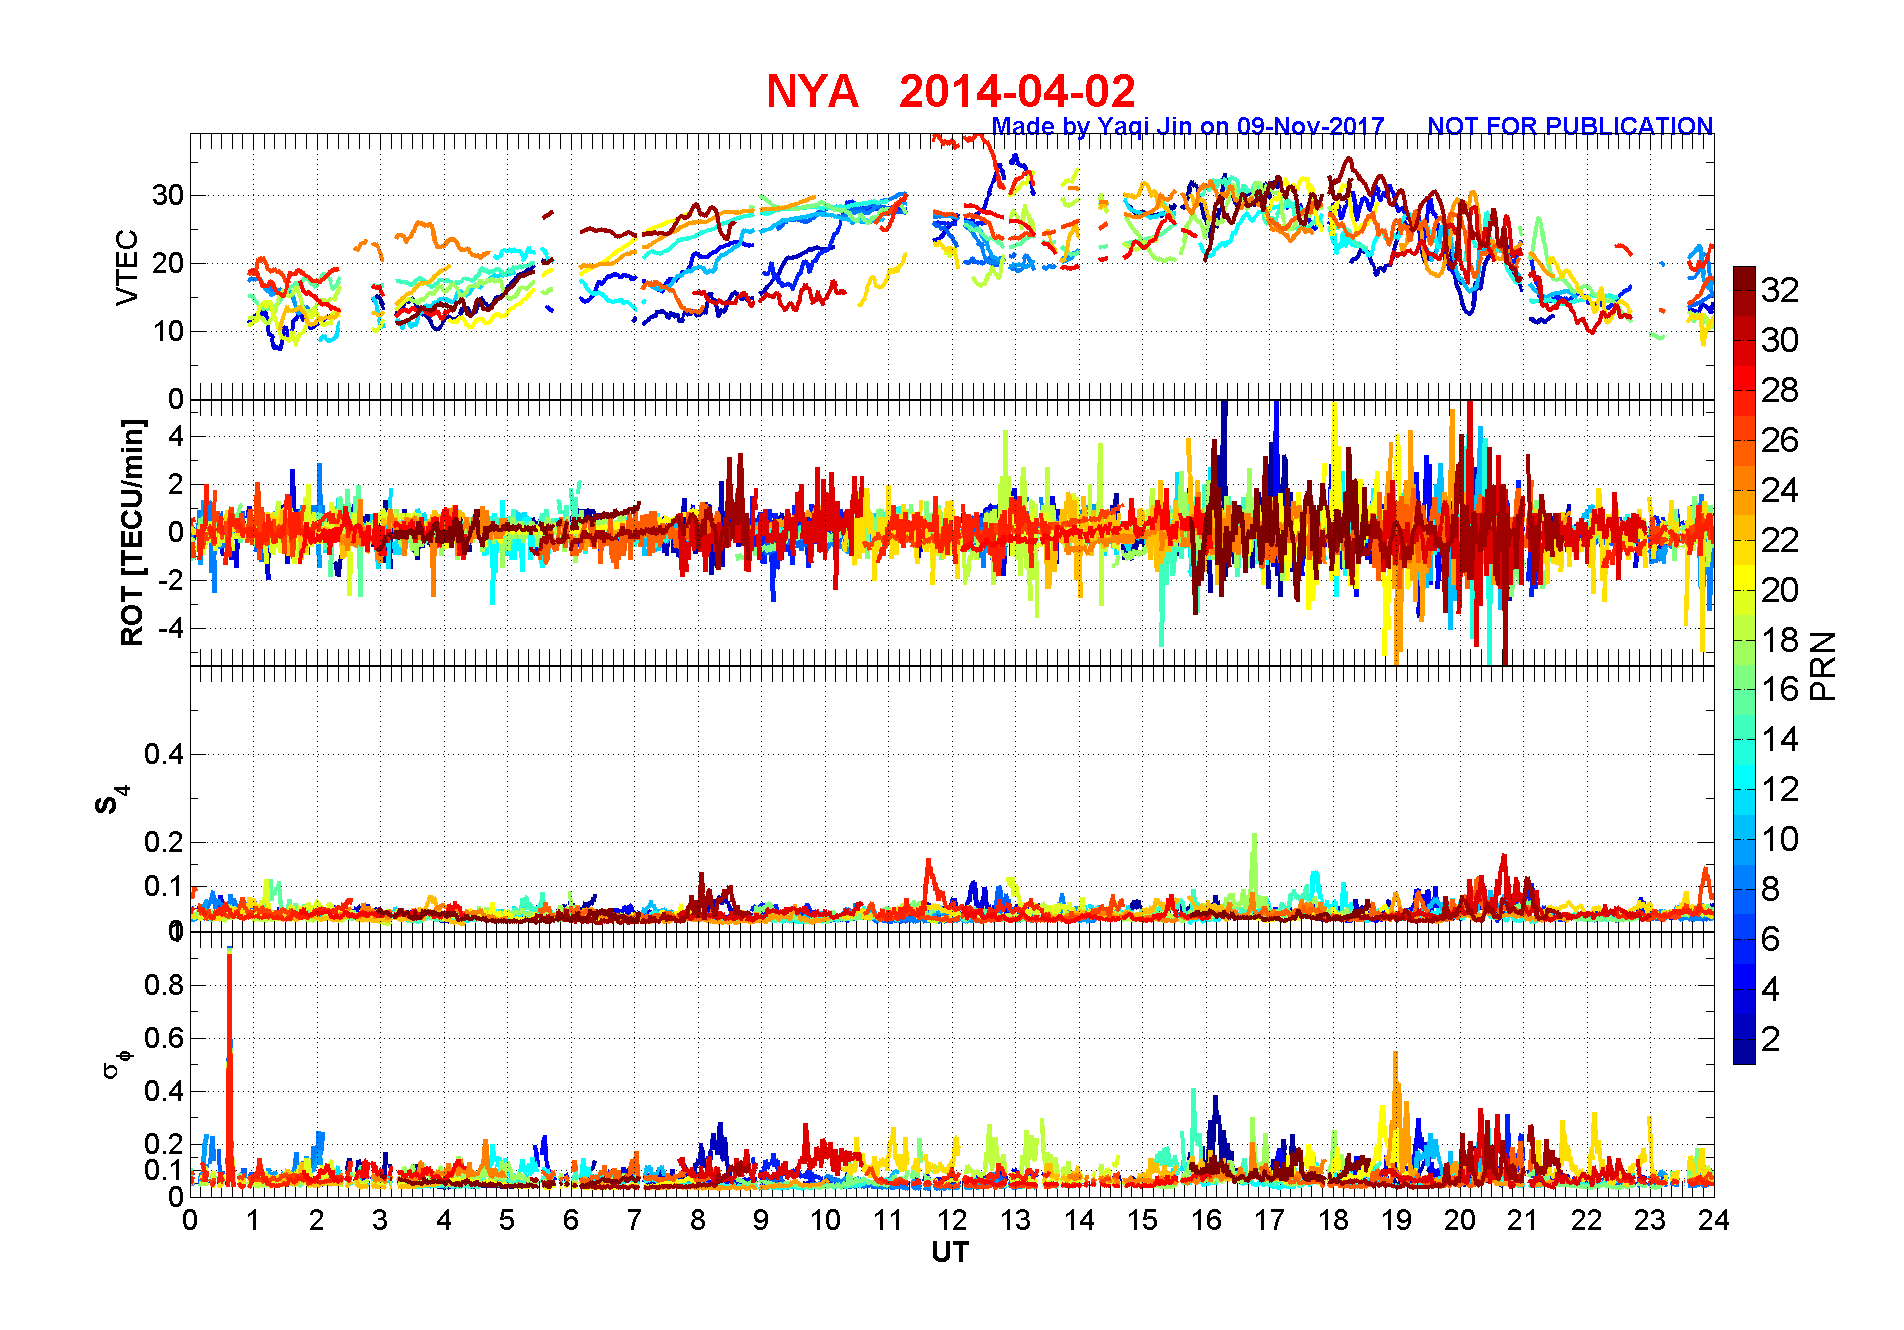1904x1330 pixels.
Task: Select sigma-phi panel y-tick 0.8
Action: coord(165,985)
